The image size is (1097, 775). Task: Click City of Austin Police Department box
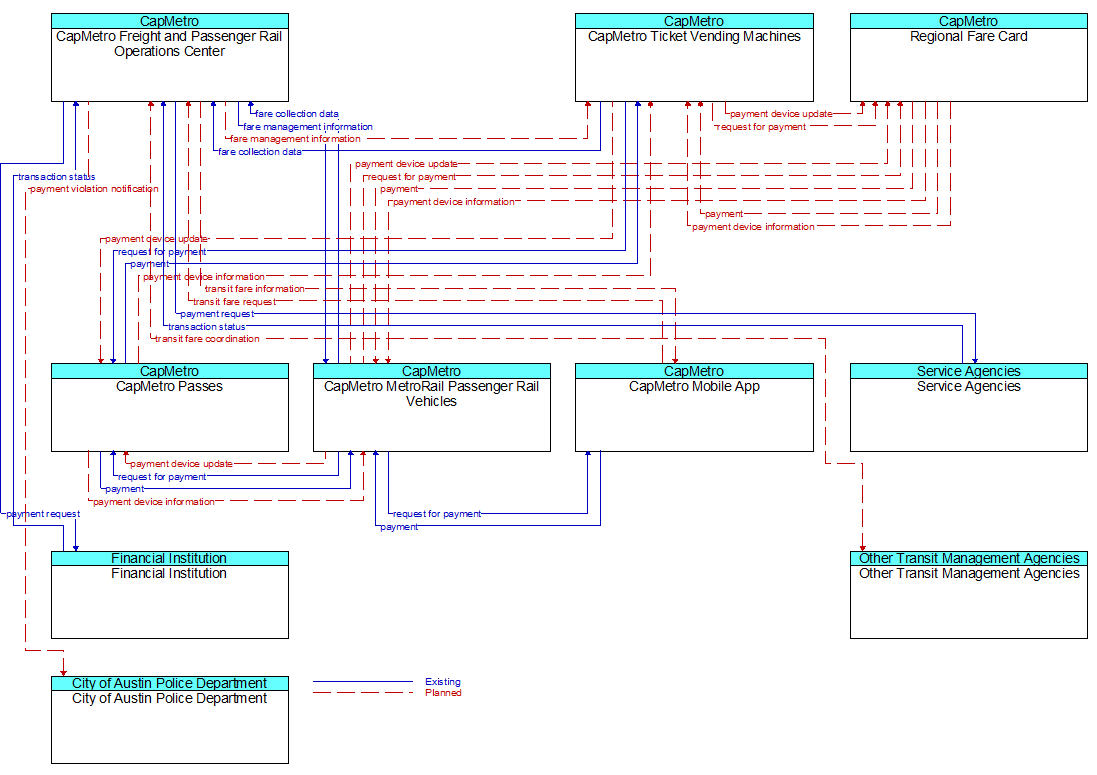point(169,720)
